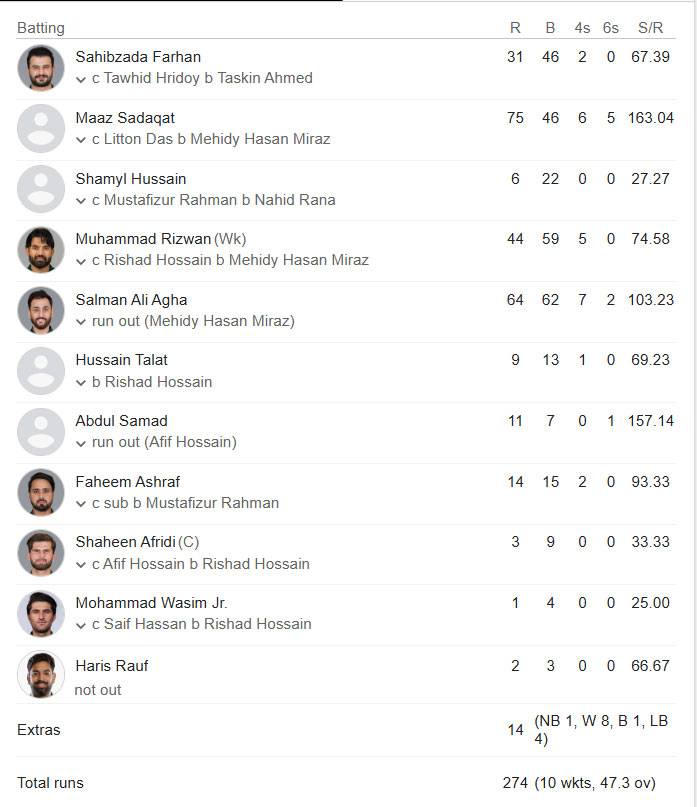Click Sahibzada Farhan's player photo
The width and height of the screenshot is (697, 807).
pos(41,68)
